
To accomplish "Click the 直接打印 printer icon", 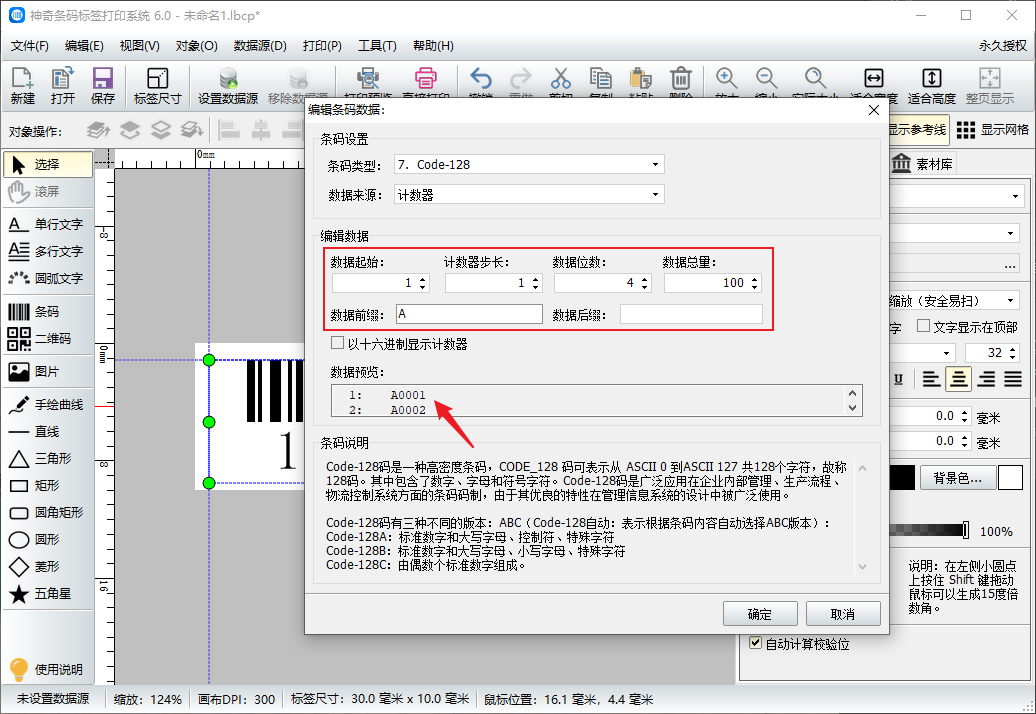I will pos(426,79).
